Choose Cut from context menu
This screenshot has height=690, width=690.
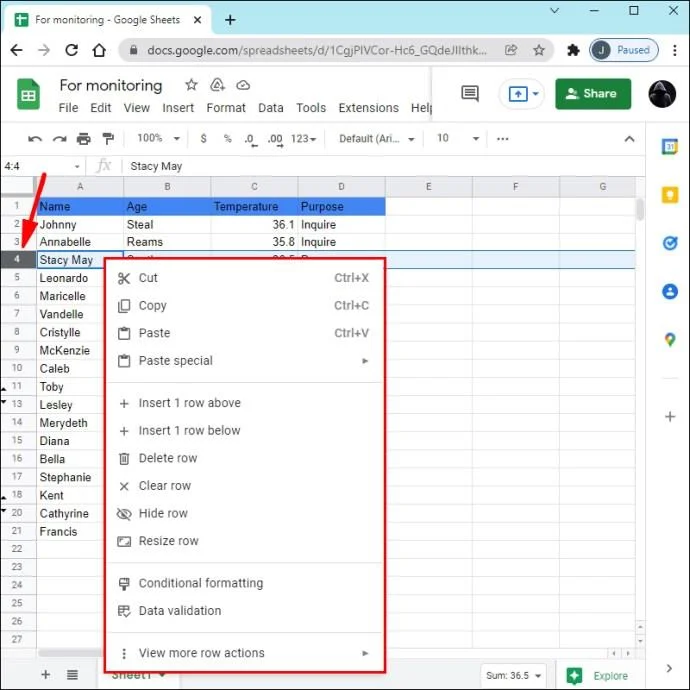point(244,278)
